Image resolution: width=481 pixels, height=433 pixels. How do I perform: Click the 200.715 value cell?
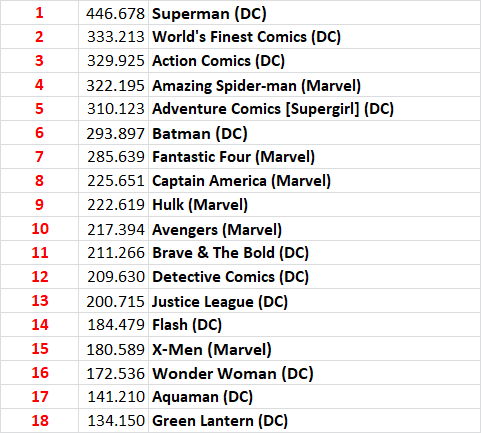113,301
